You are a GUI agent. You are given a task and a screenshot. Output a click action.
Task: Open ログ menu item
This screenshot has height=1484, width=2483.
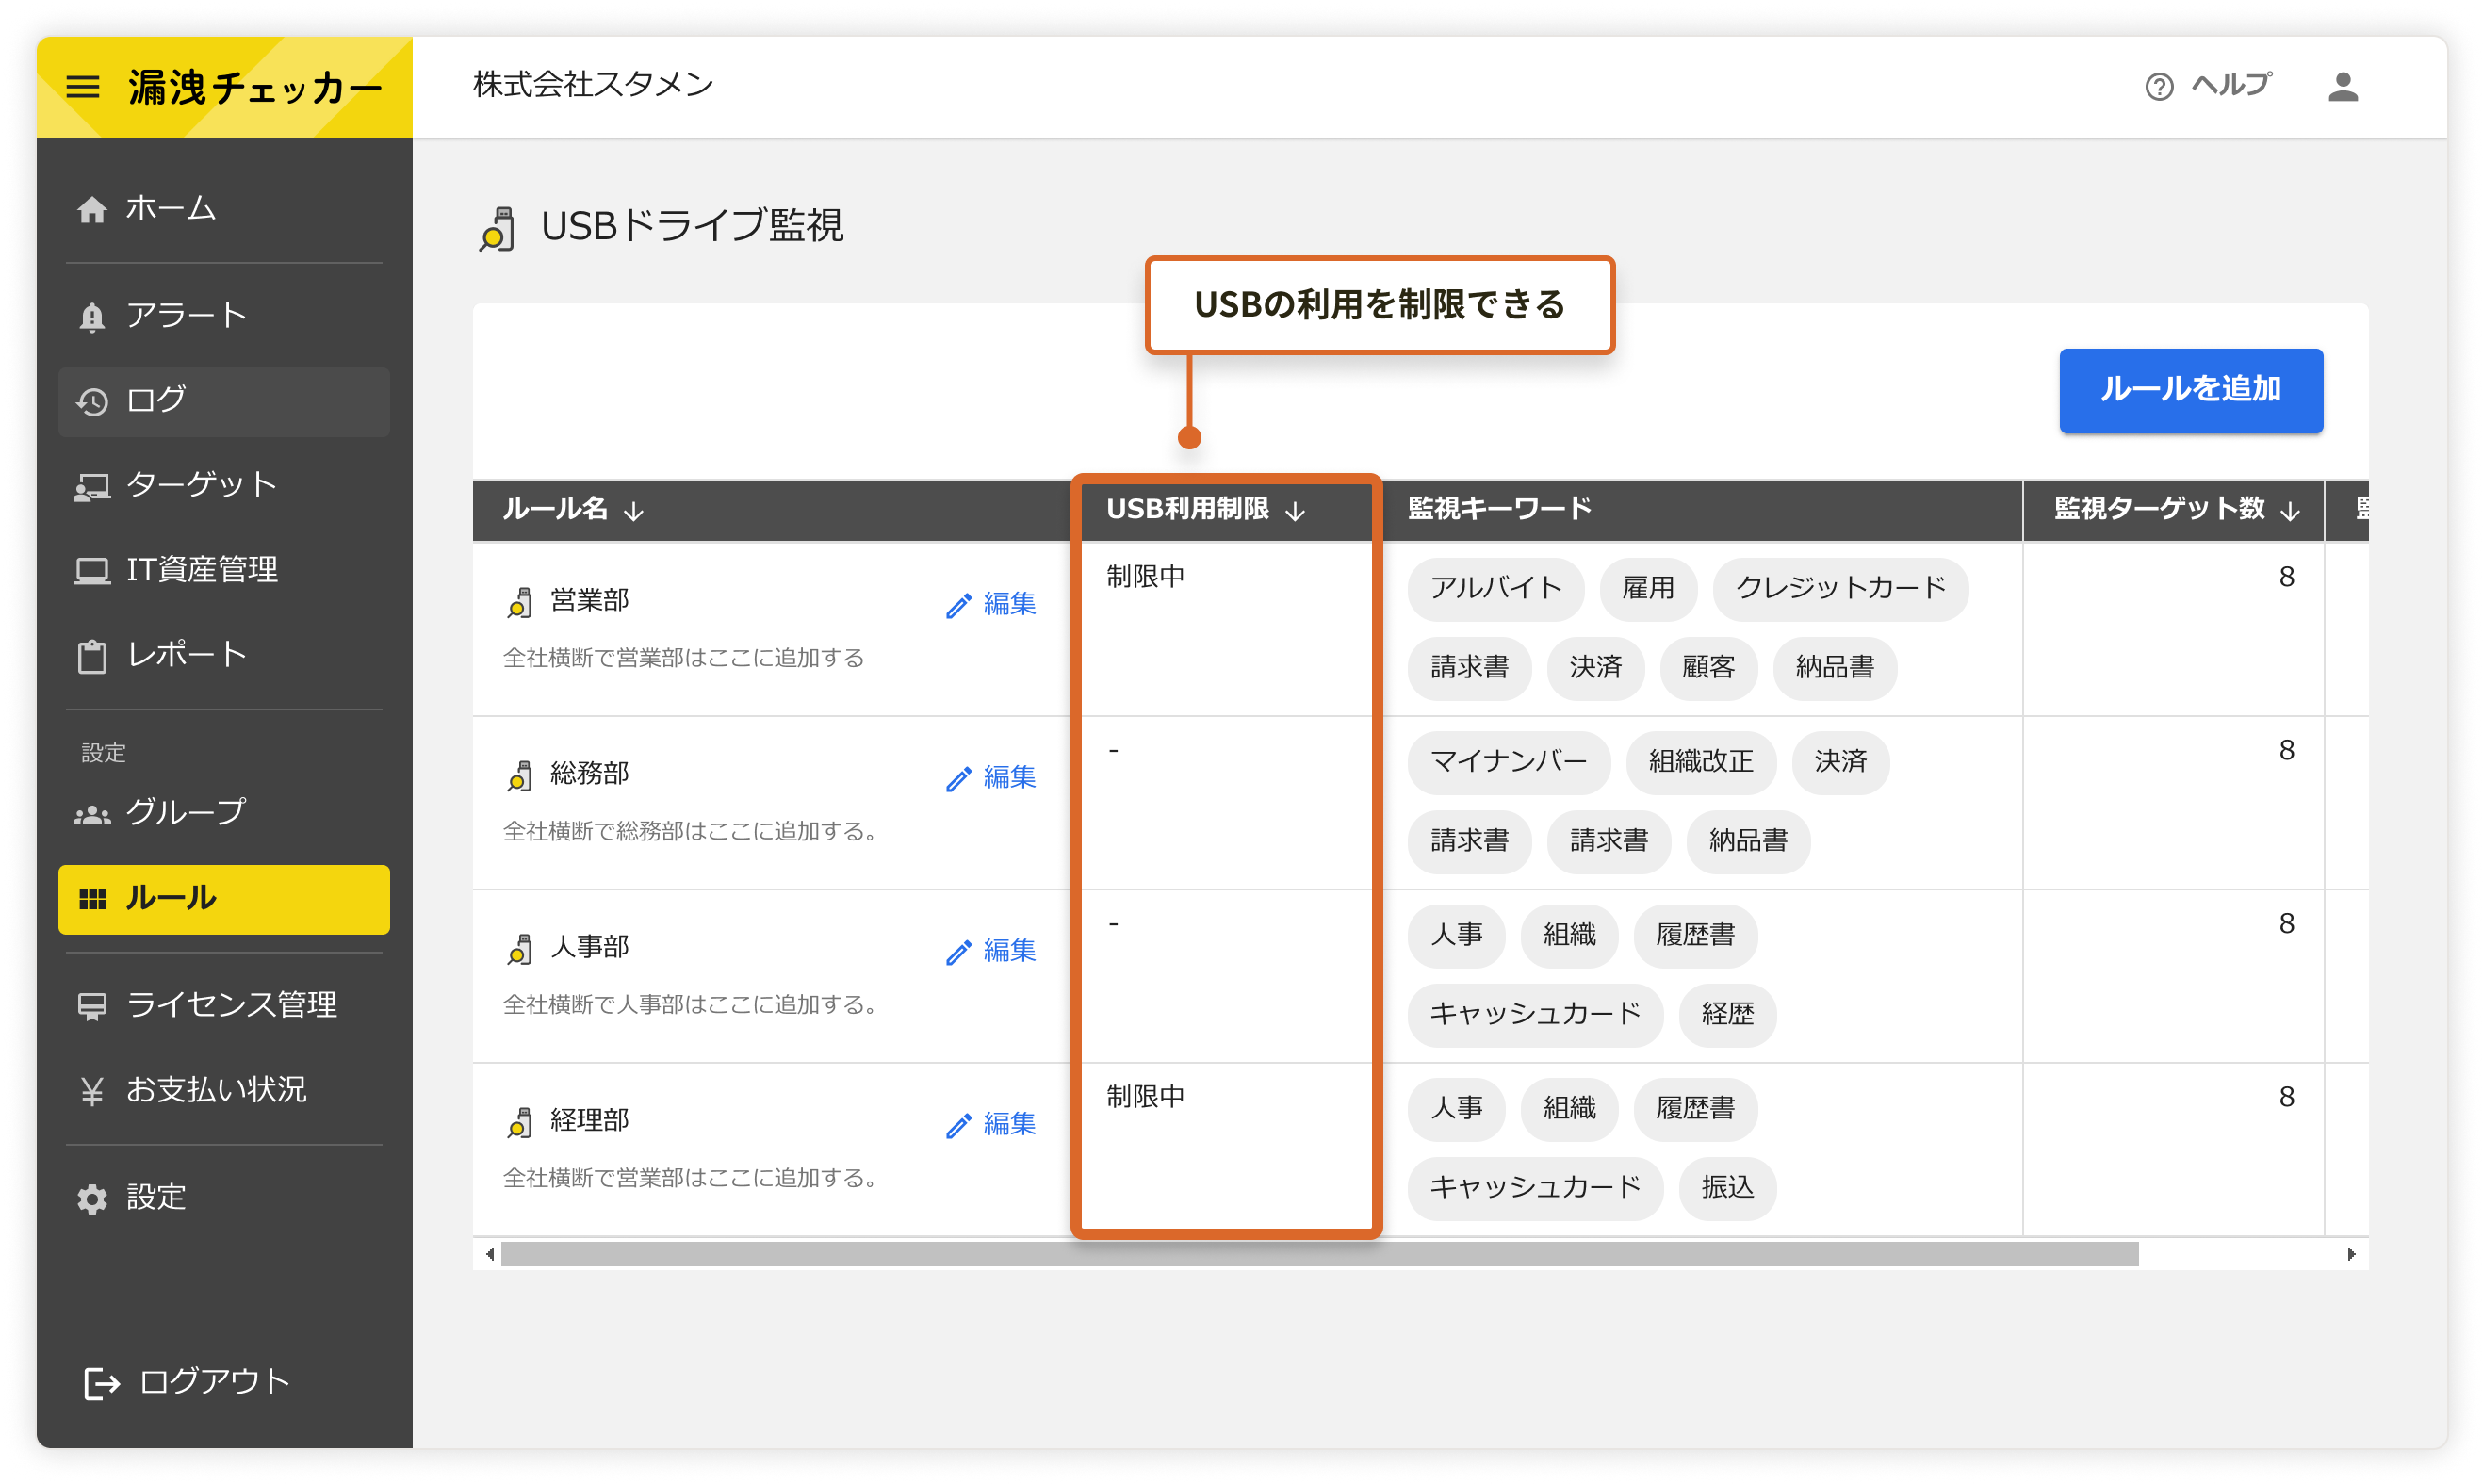(224, 401)
